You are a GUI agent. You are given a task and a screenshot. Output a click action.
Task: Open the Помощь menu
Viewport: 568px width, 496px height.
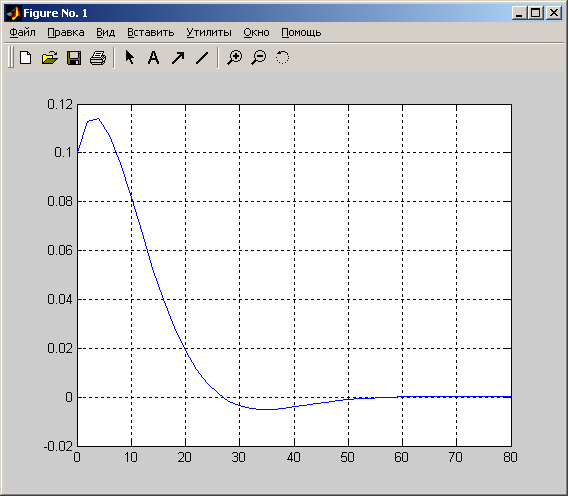(x=301, y=33)
